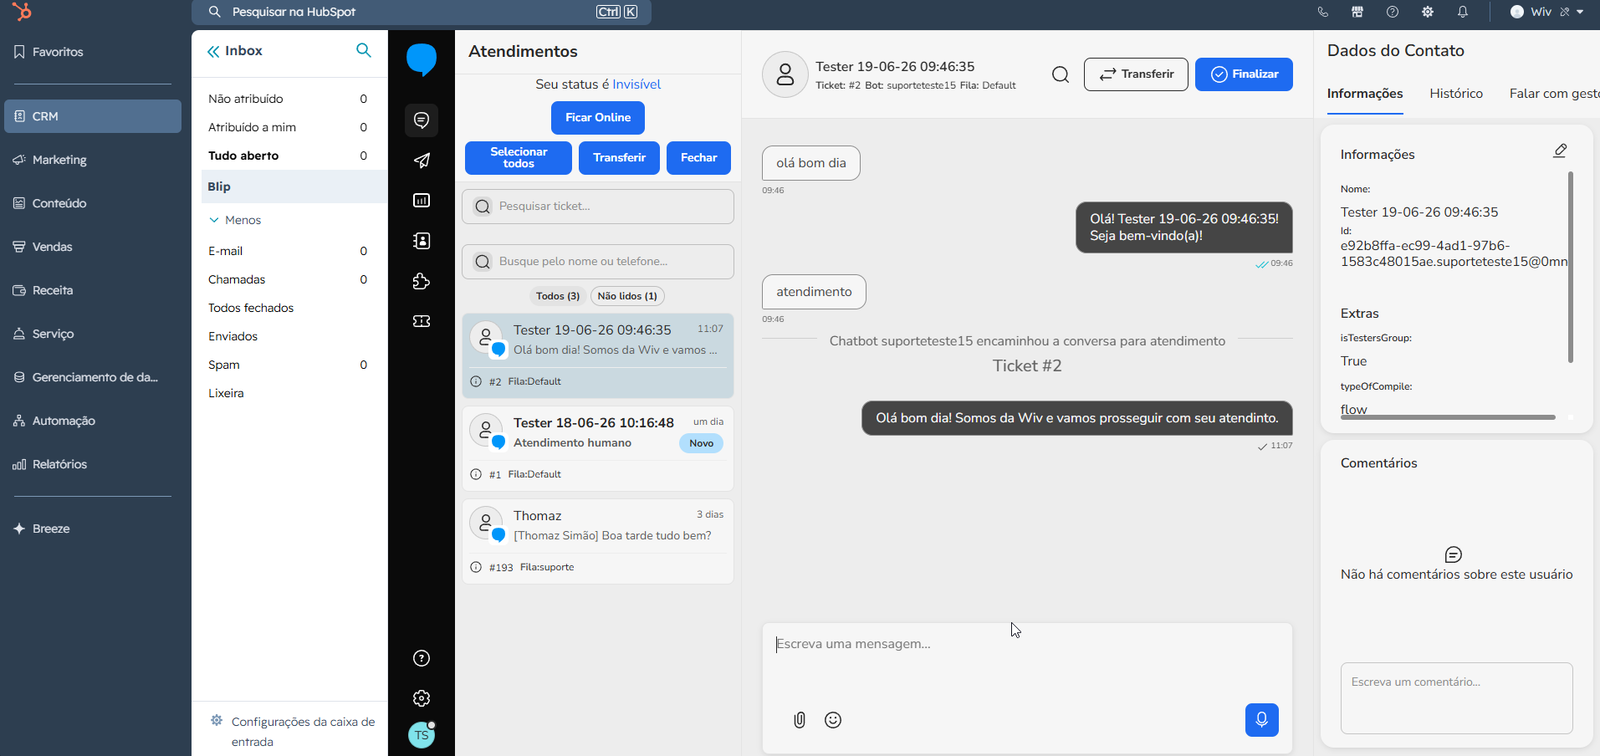Viewport: 1600px width, 756px height.
Task: Collapse the Inbox panel with double chevron
Action: tap(213, 51)
